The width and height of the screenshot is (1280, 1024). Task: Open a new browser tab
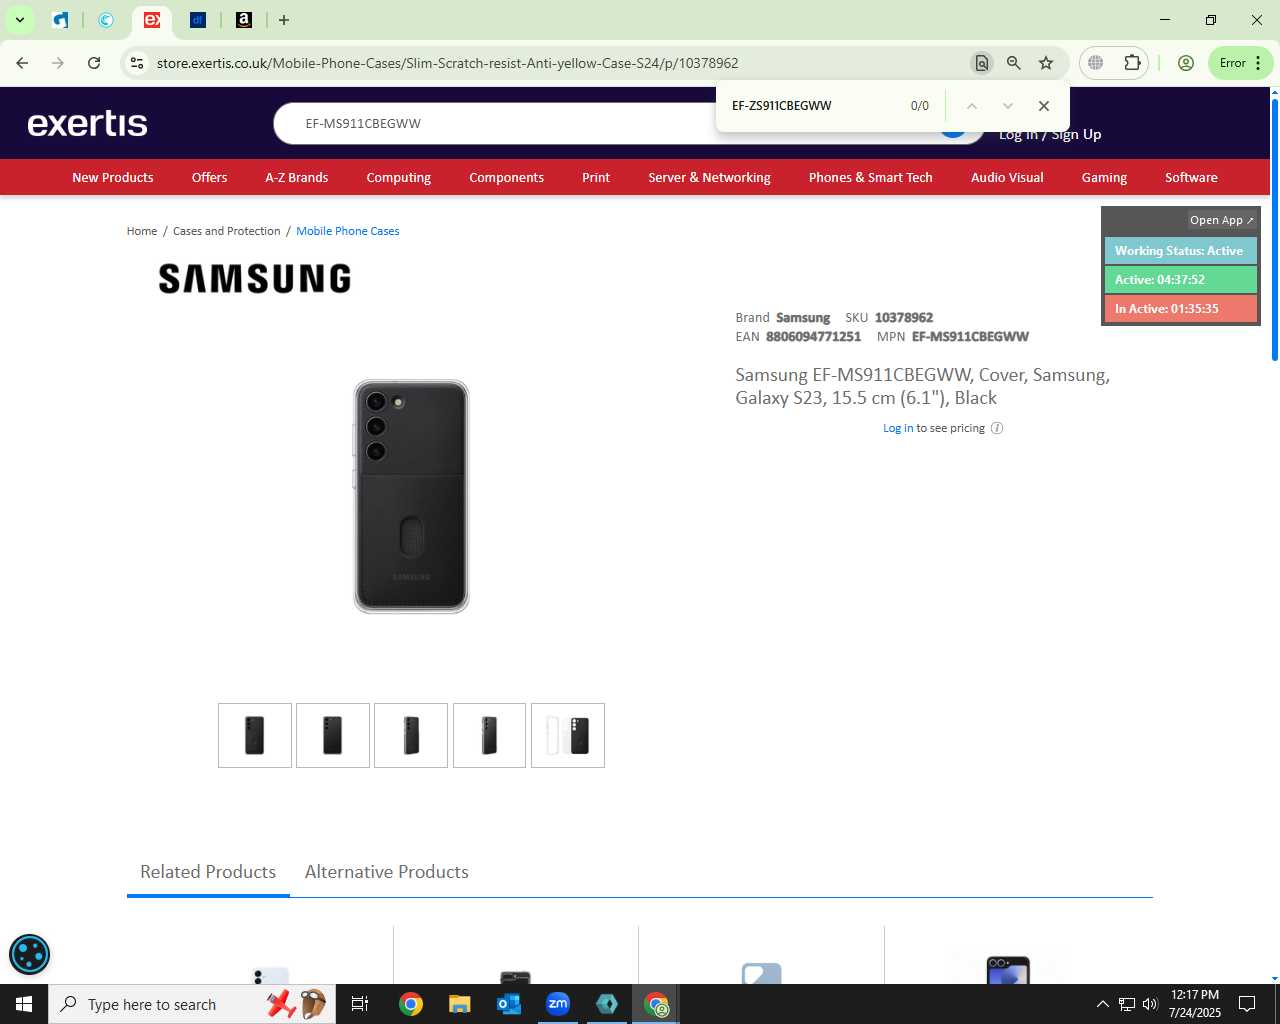coord(284,20)
